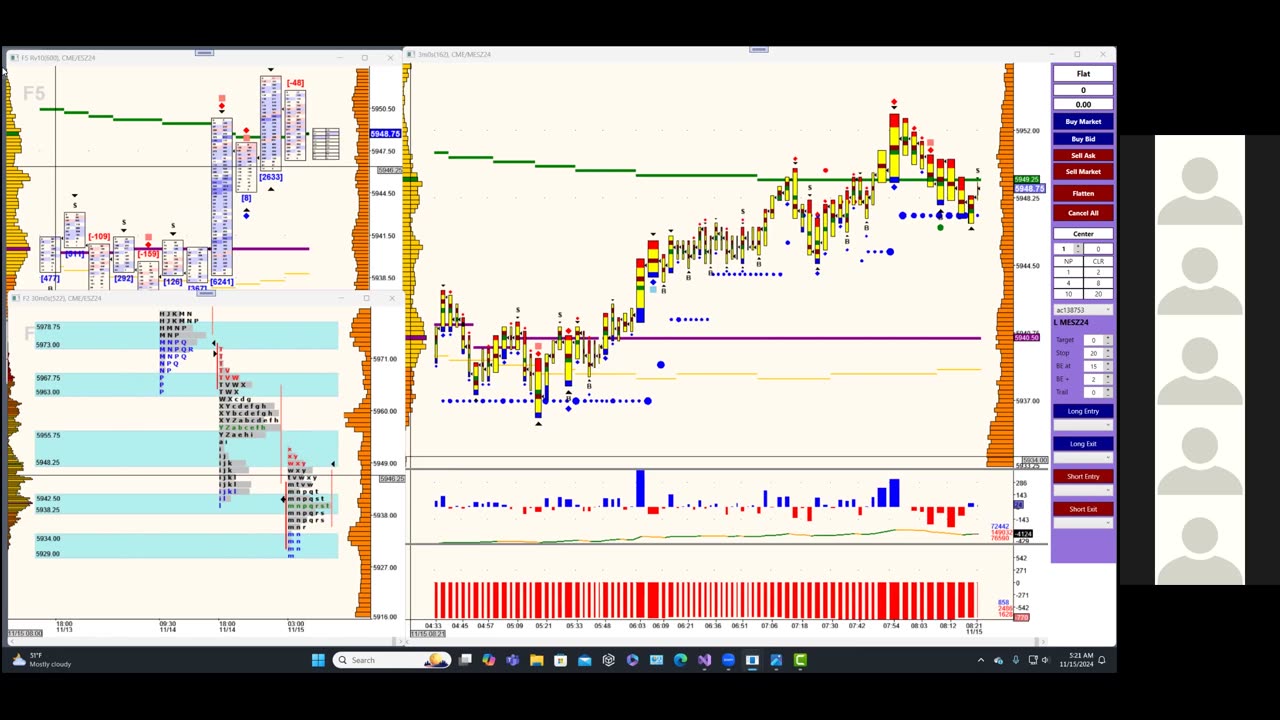Click the 07:54 time label on main chart
1280x720 pixels.
890,626
